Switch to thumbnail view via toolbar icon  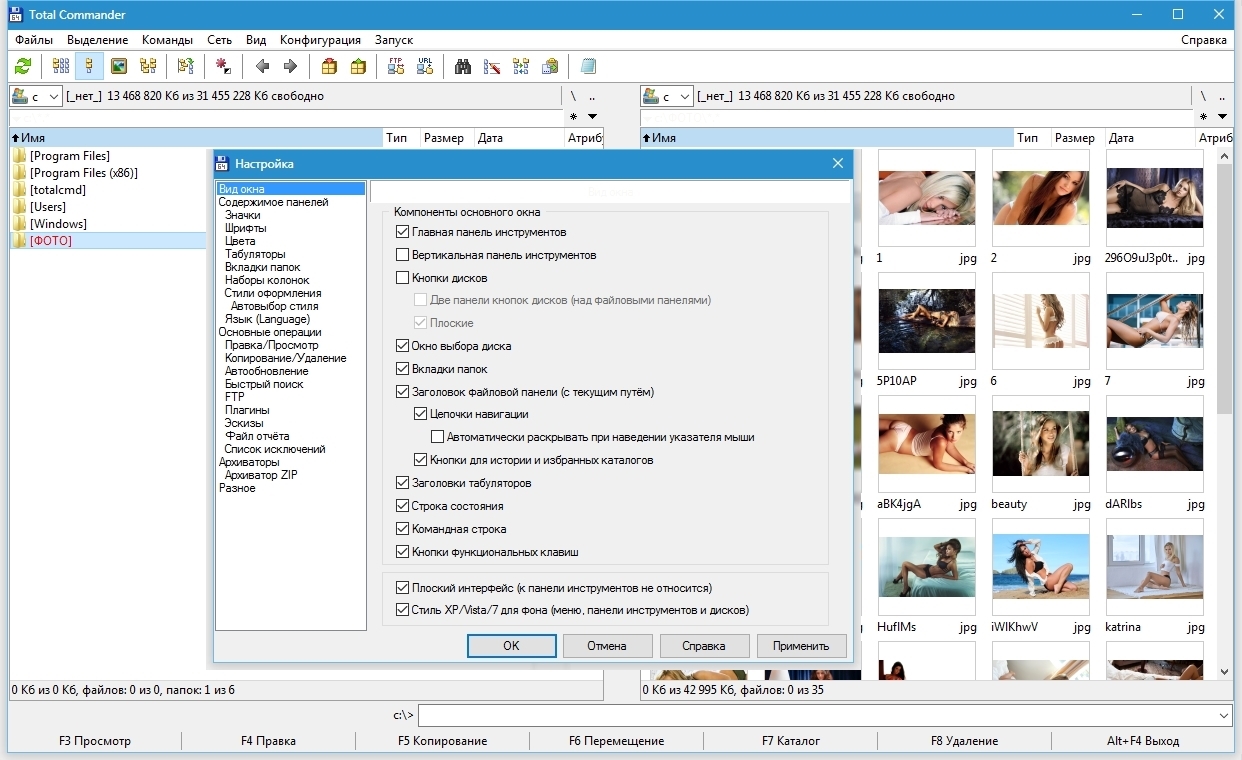(119, 67)
